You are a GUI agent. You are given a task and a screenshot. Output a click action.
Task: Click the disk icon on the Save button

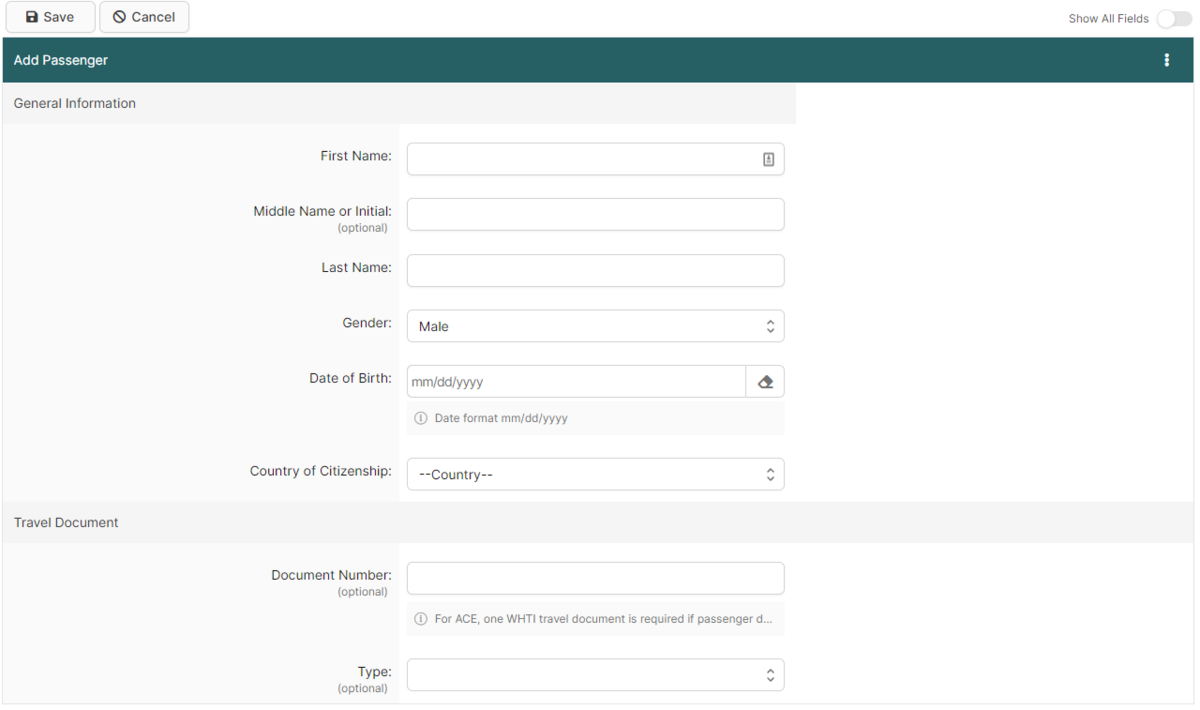click(33, 16)
